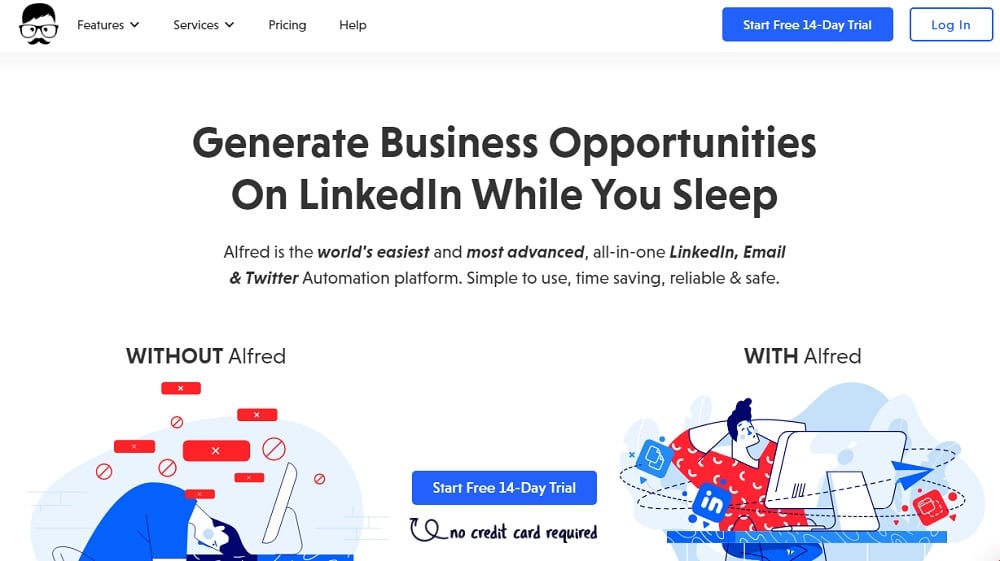The width and height of the screenshot is (1000, 561).
Task: Click the topmost red X box
Action: pos(180,388)
